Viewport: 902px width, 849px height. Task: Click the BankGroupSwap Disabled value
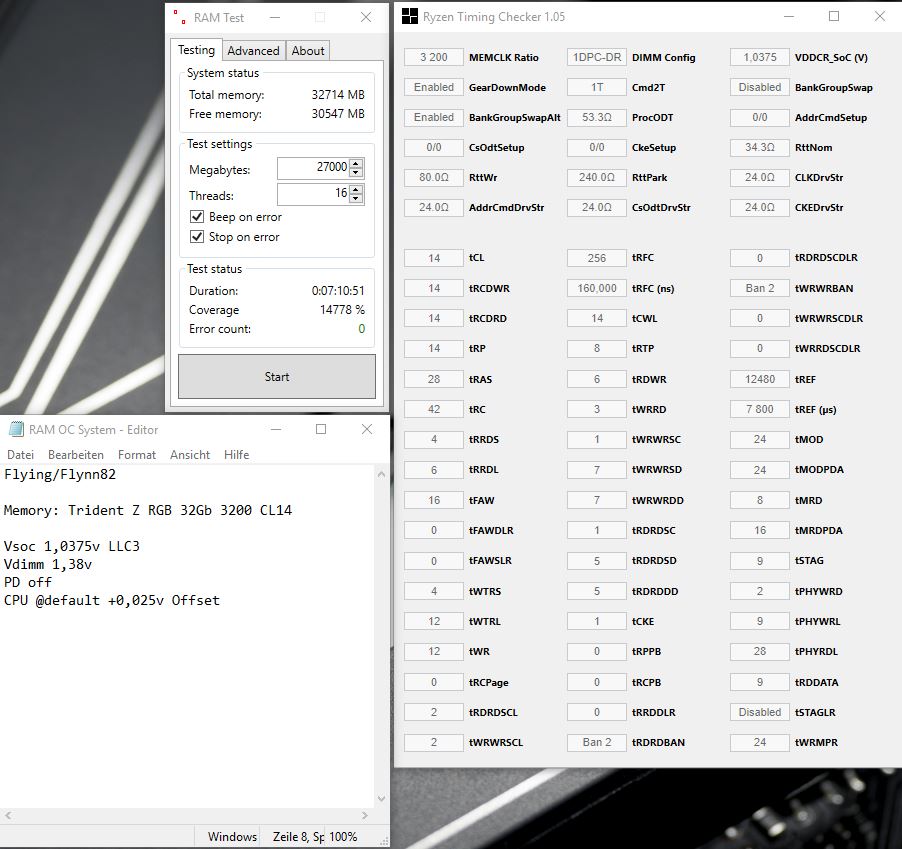759,87
